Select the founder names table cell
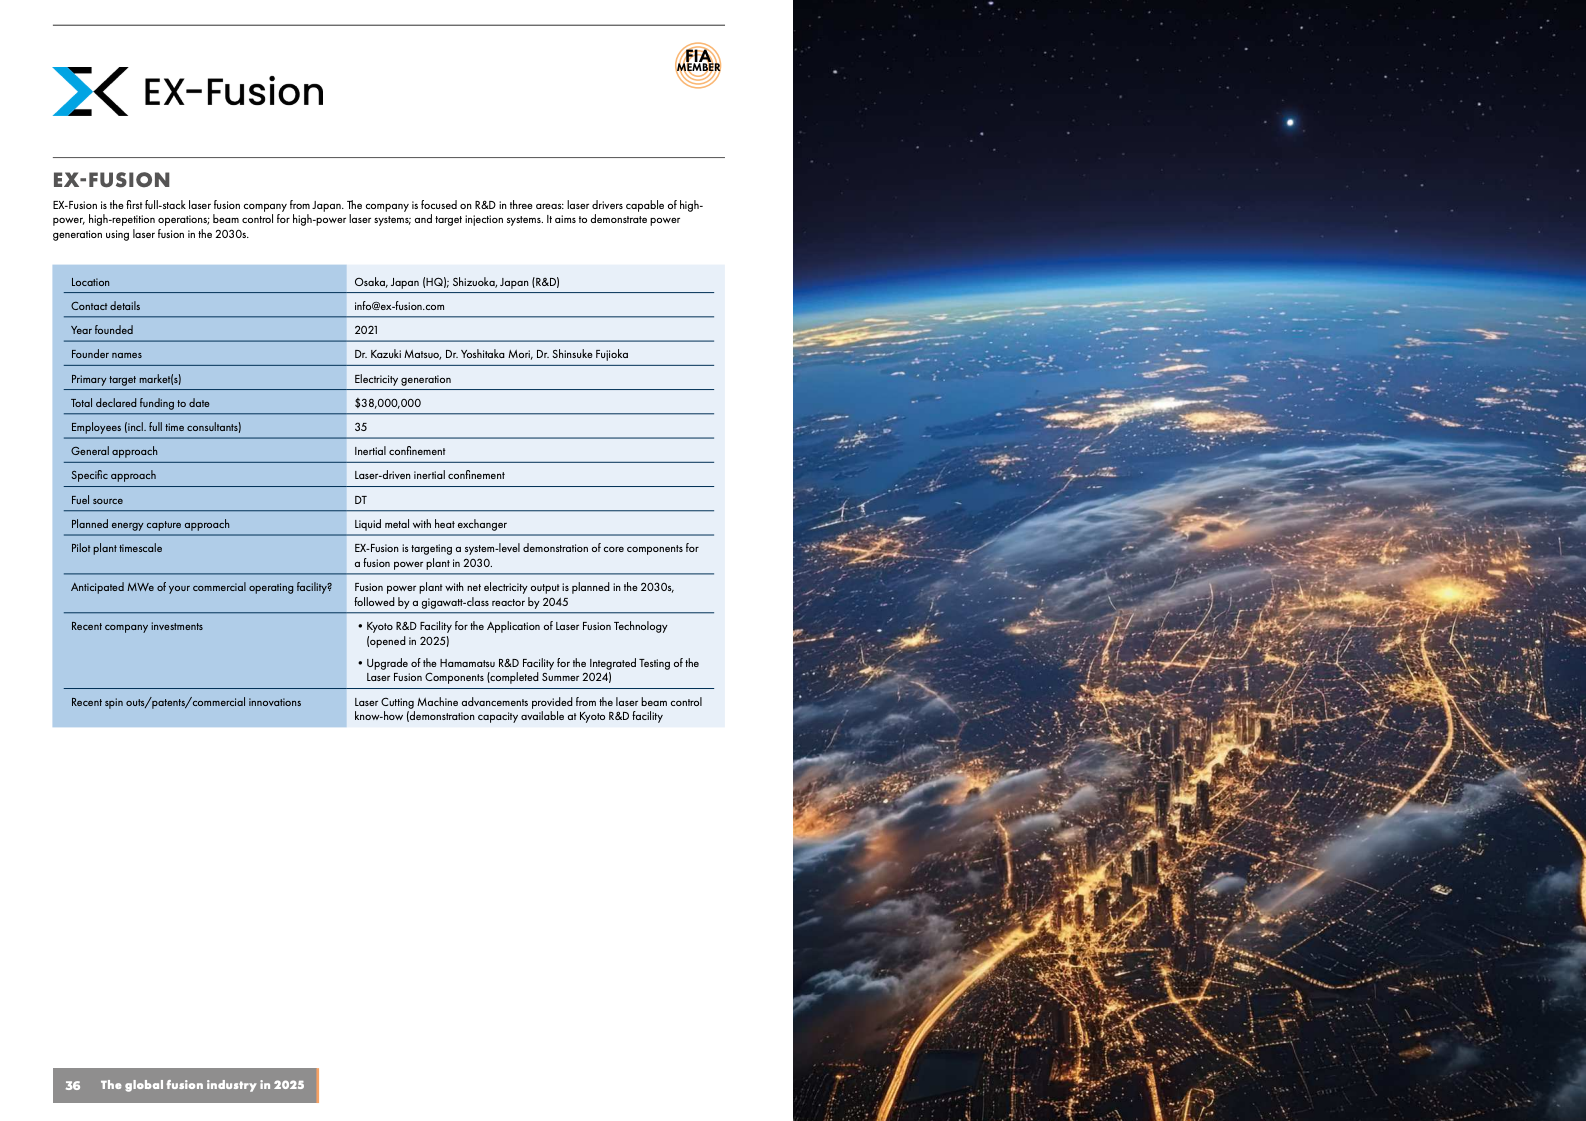Screen dimensions: 1586x1121 click(491, 354)
